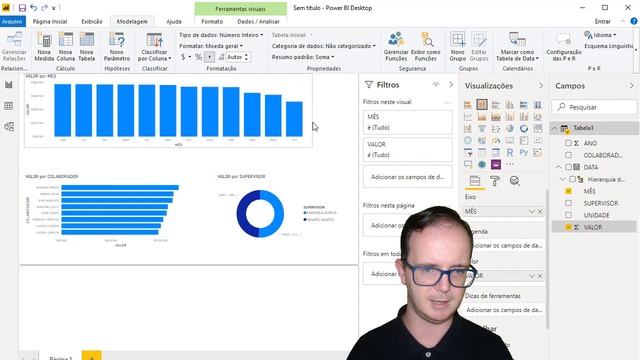
Task: Click Marcar como Tabela de Data
Action: [517, 47]
